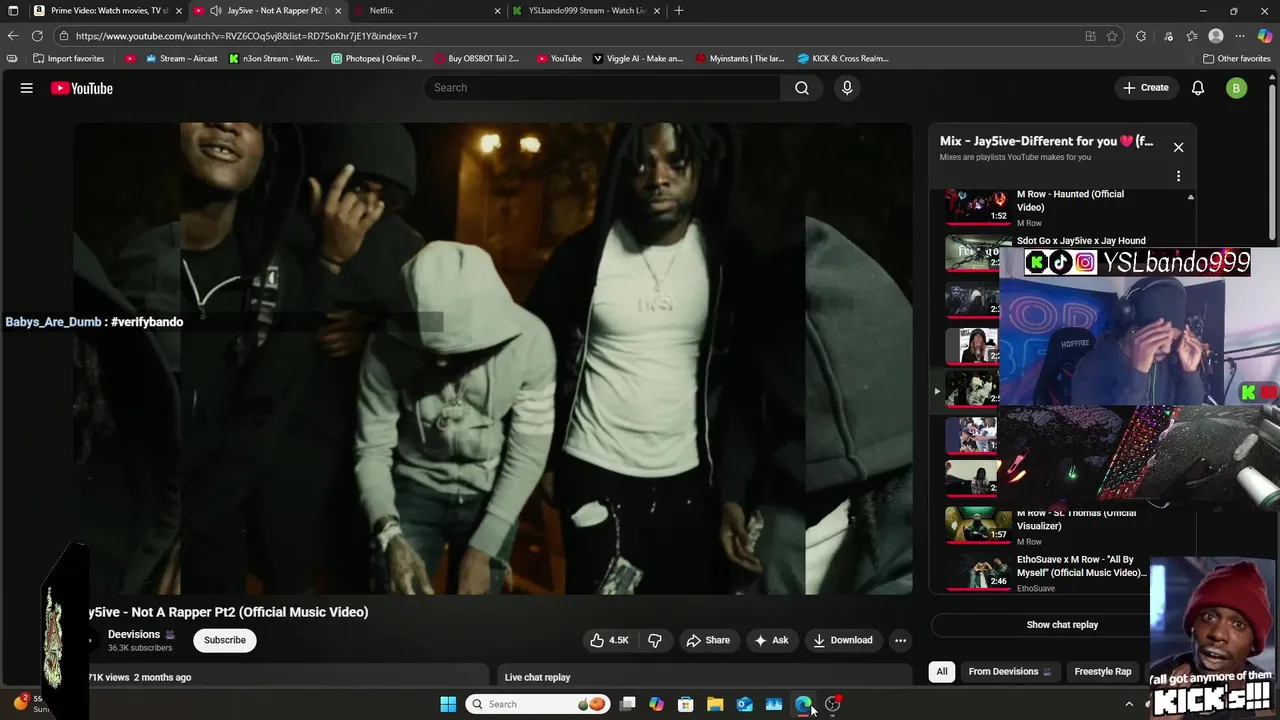Open Buy OBSBOT Tail bookmark
This screenshot has width=1280, height=720.
tap(477, 59)
